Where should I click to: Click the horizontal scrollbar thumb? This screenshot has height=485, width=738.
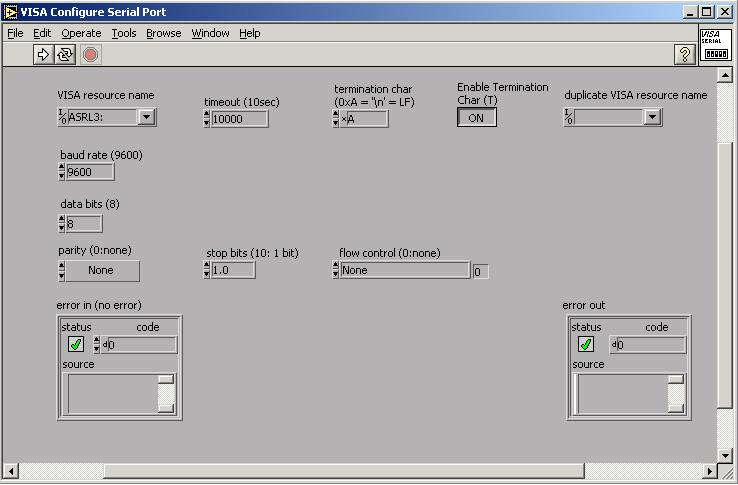(344, 471)
